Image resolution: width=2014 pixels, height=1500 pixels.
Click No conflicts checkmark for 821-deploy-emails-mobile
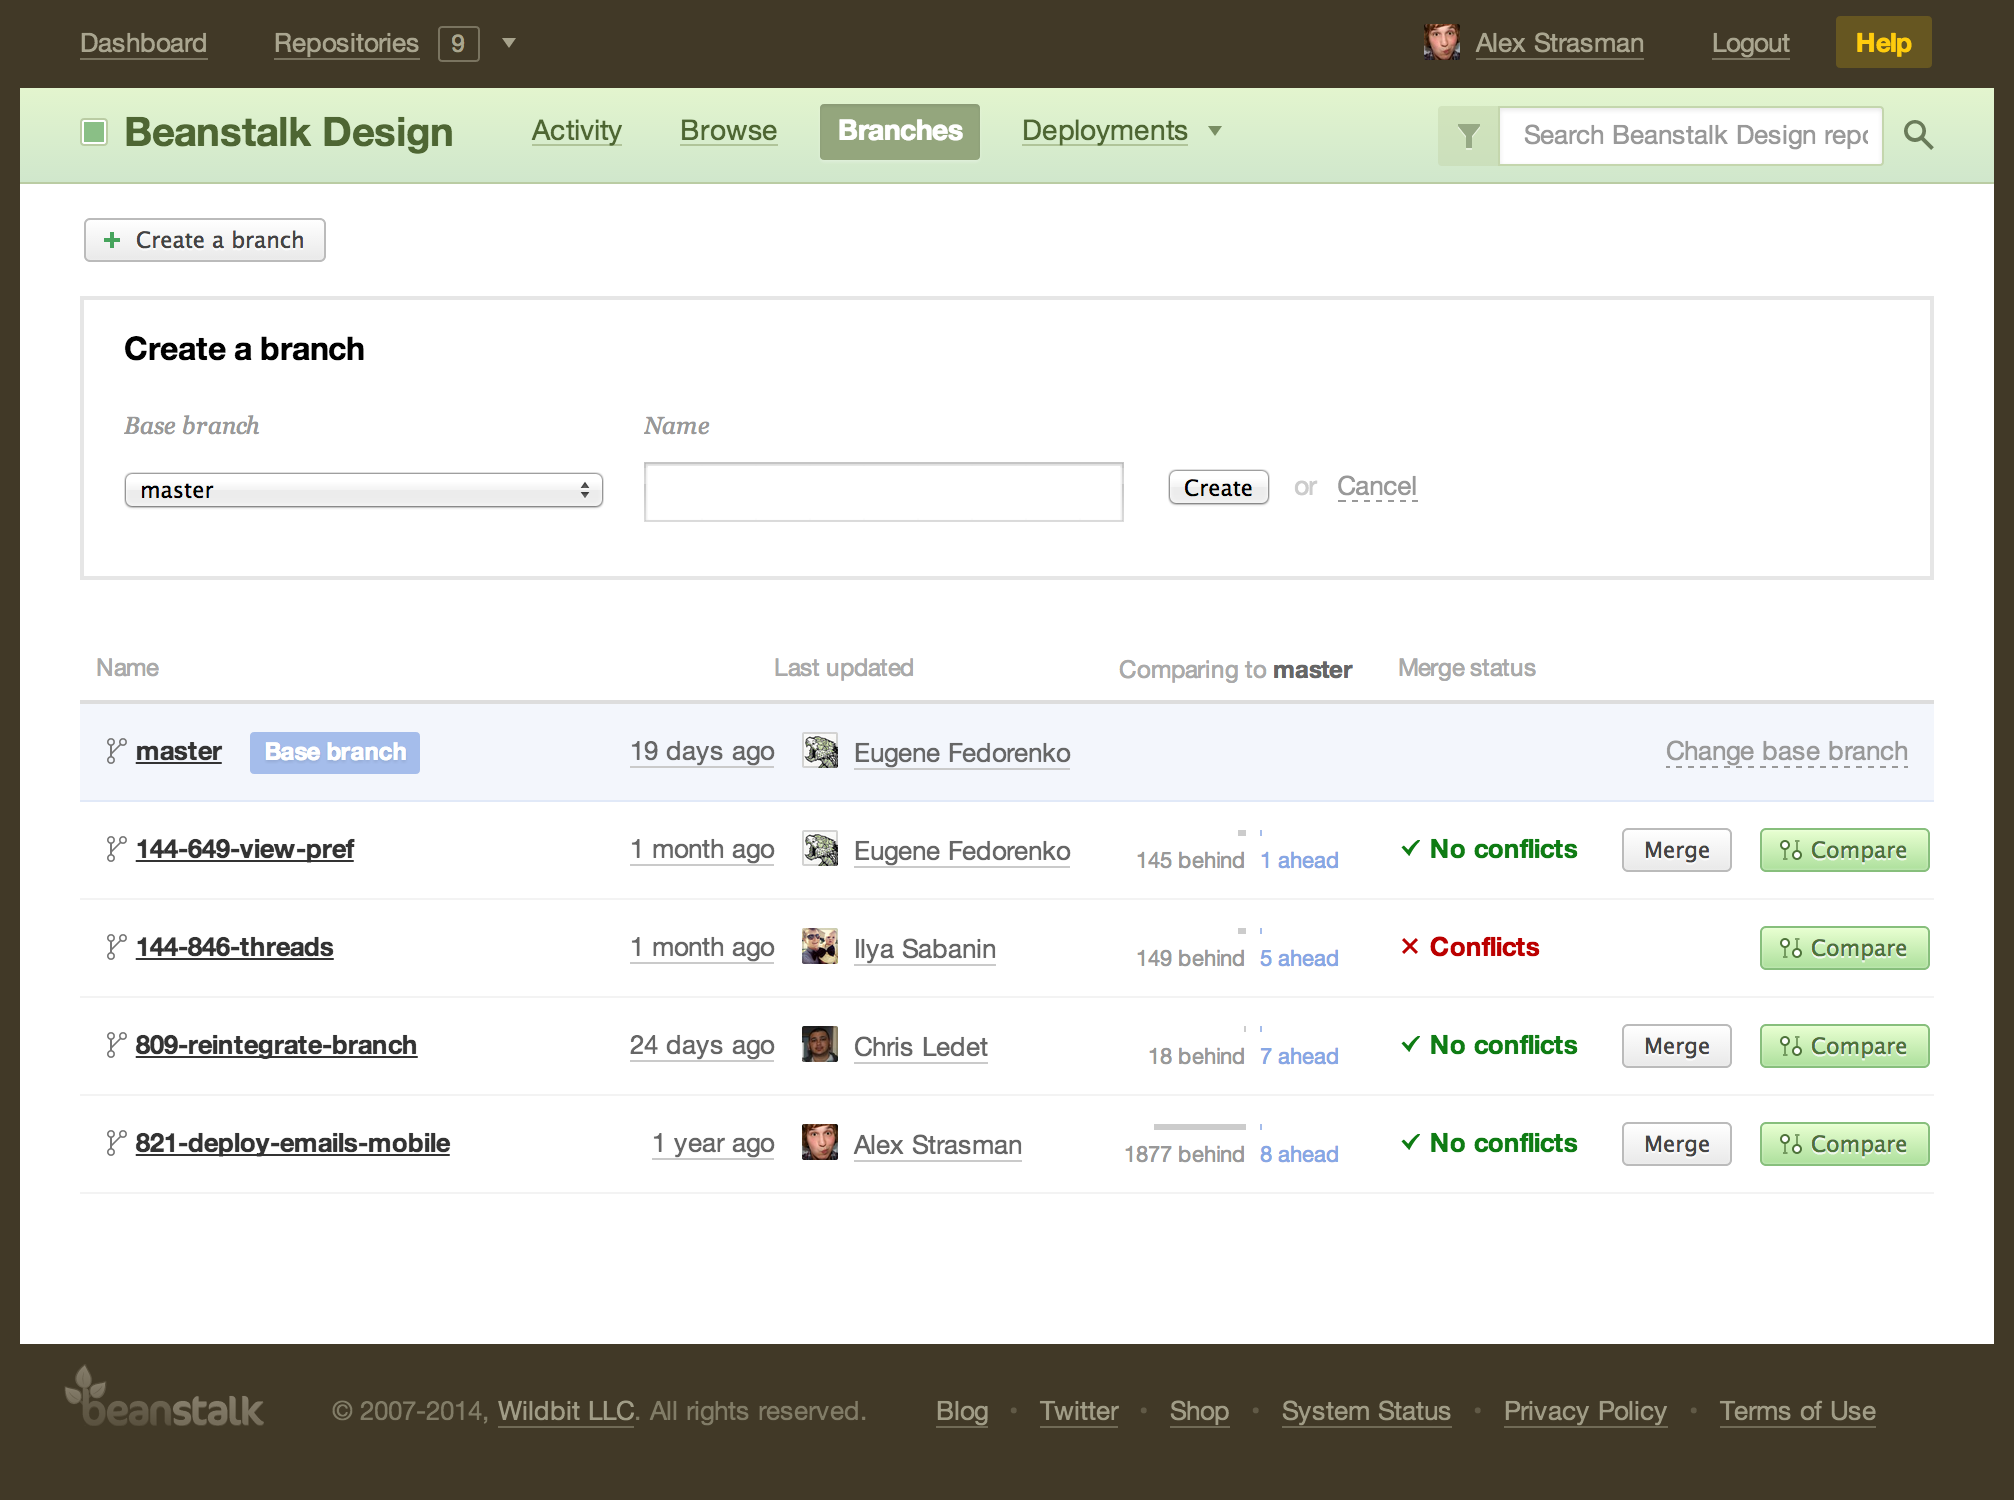coord(1410,1142)
